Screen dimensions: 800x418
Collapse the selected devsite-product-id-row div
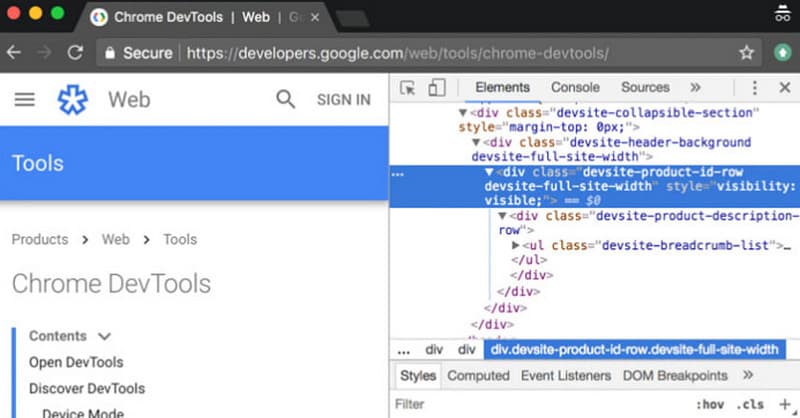pos(489,172)
